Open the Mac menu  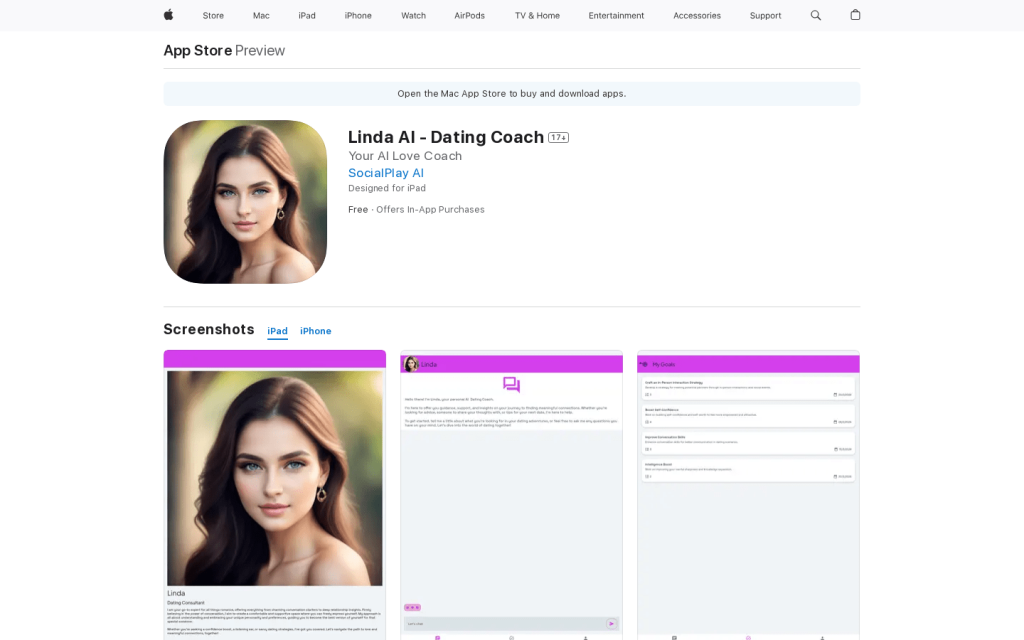pyautogui.click(x=261, y=16)
